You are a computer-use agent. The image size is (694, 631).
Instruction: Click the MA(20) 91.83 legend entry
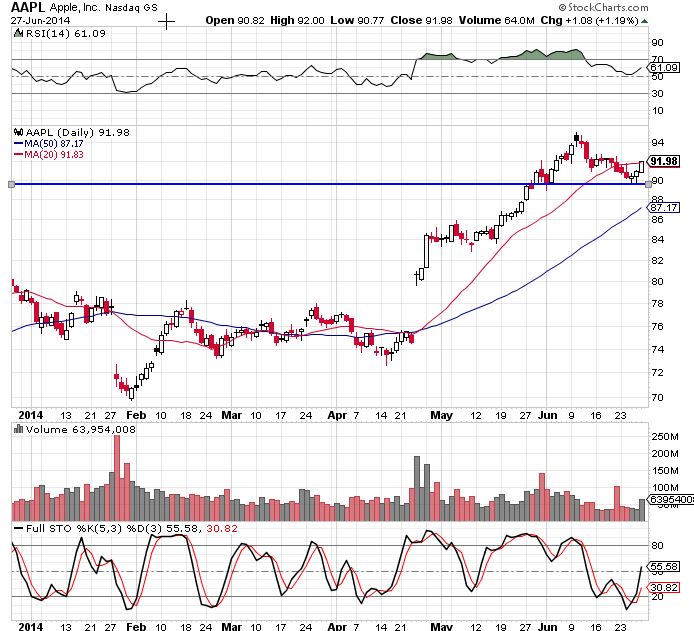pyautogui.click(x=49, y=154)
